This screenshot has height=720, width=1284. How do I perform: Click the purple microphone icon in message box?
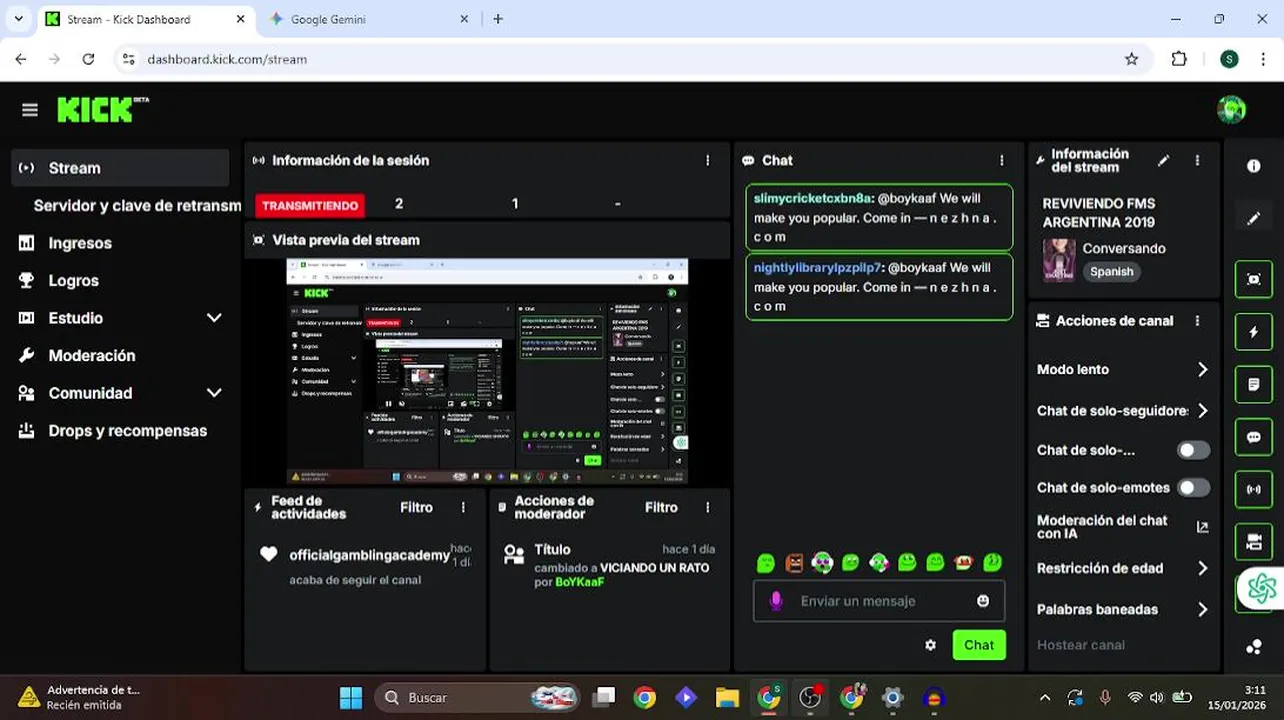[x=775, y=601]
